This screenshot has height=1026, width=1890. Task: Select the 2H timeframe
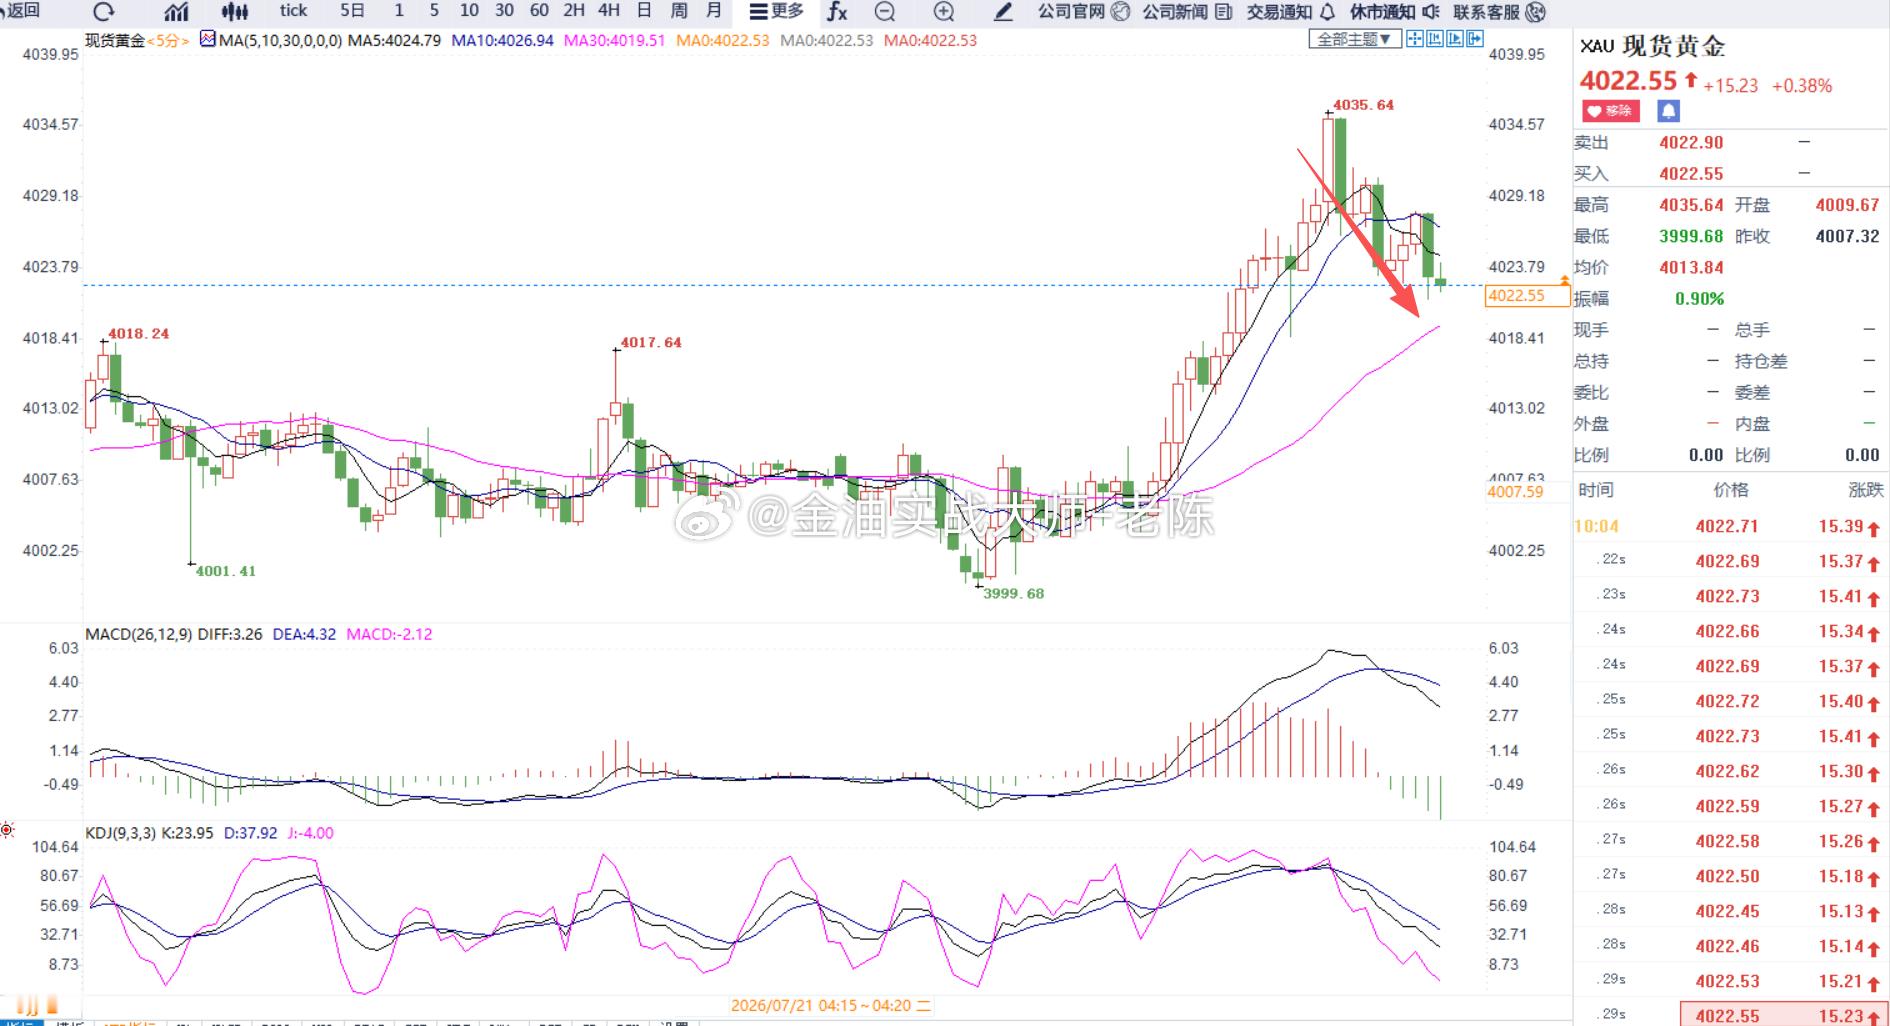pyautogui.click(x=574, y=11)
